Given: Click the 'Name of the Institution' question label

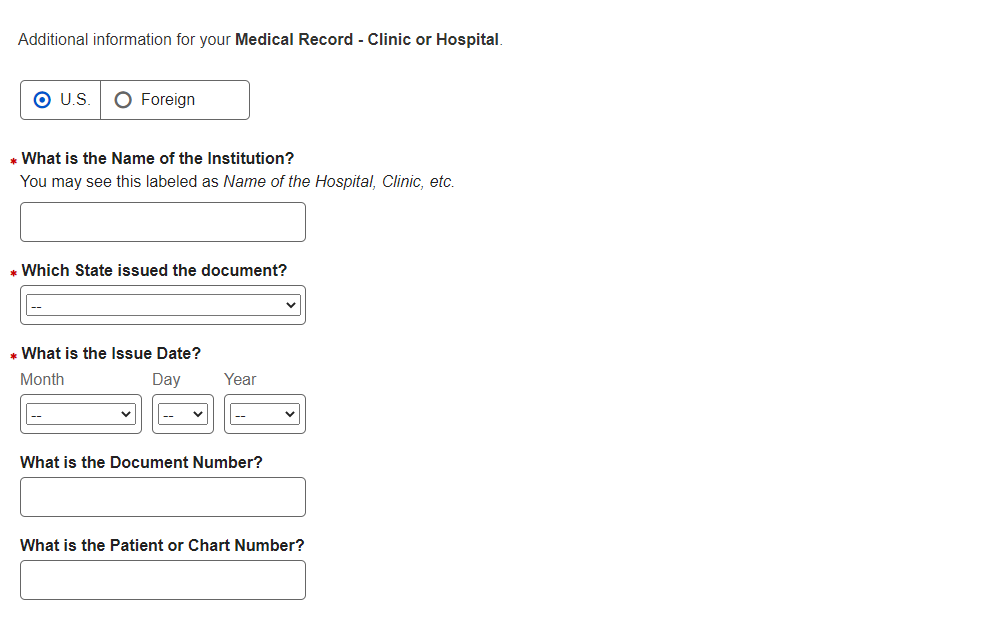Looking at the screenshot, I should pos(158,158).
